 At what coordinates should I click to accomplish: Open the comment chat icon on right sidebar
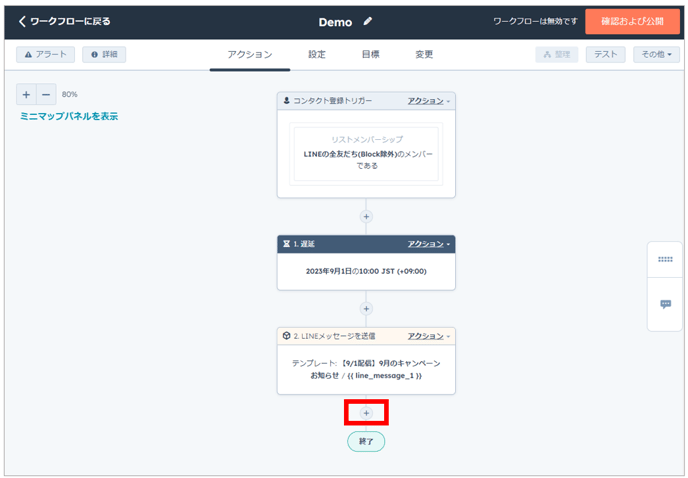(665, 304)
